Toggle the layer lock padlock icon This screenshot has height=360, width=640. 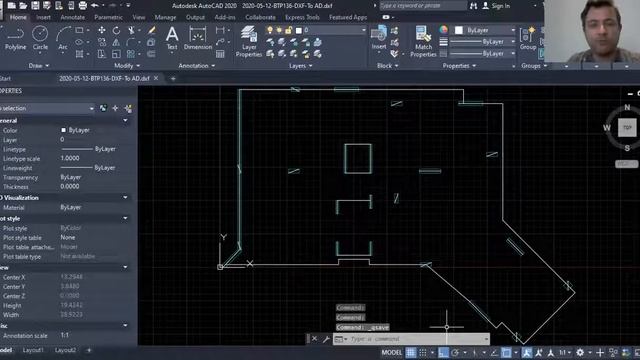click(x=289, y=30)
